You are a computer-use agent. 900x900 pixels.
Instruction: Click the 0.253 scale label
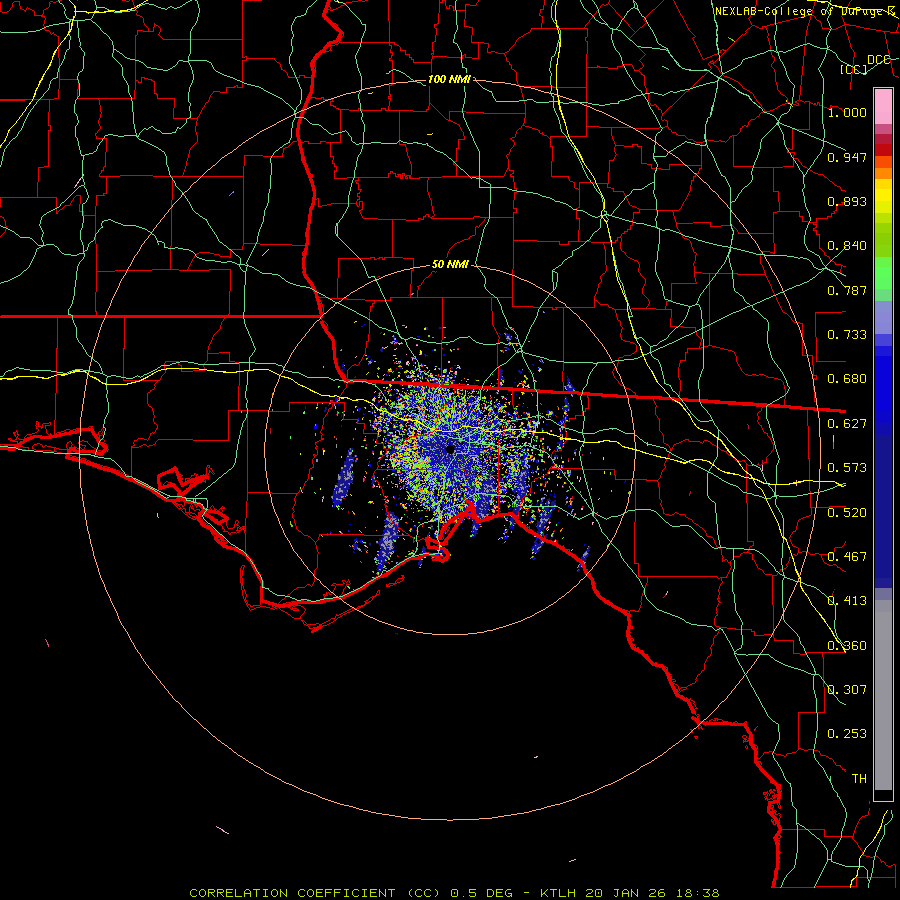point(847,734)
